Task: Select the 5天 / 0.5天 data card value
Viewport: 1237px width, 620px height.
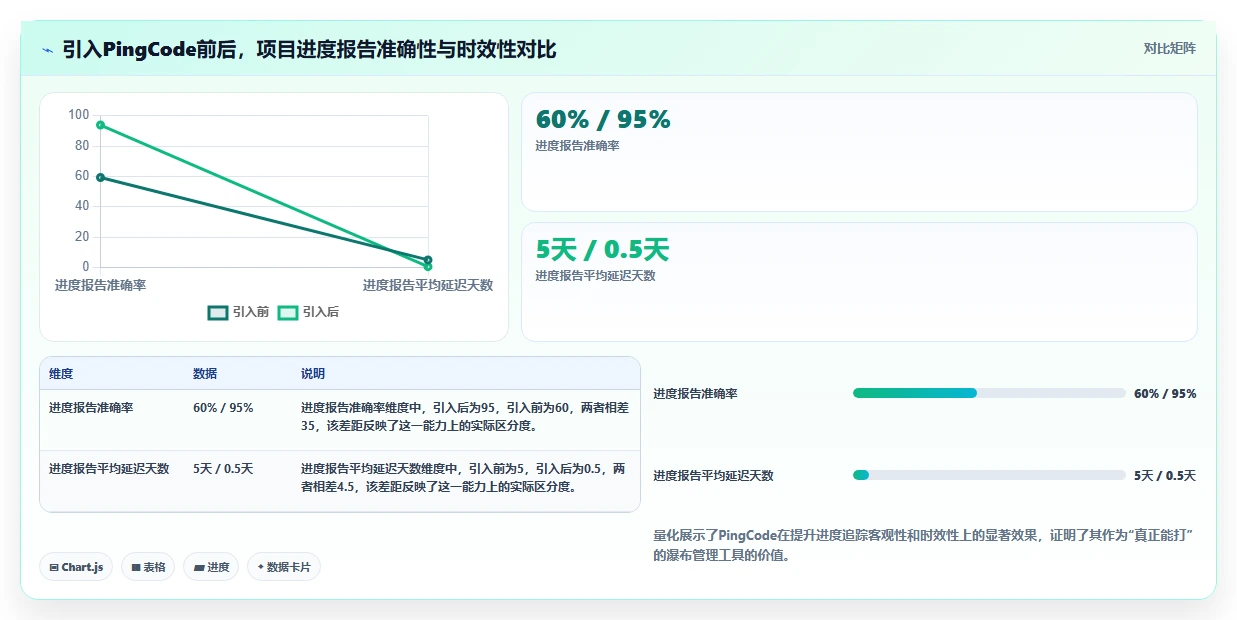Action: (602, 249)
